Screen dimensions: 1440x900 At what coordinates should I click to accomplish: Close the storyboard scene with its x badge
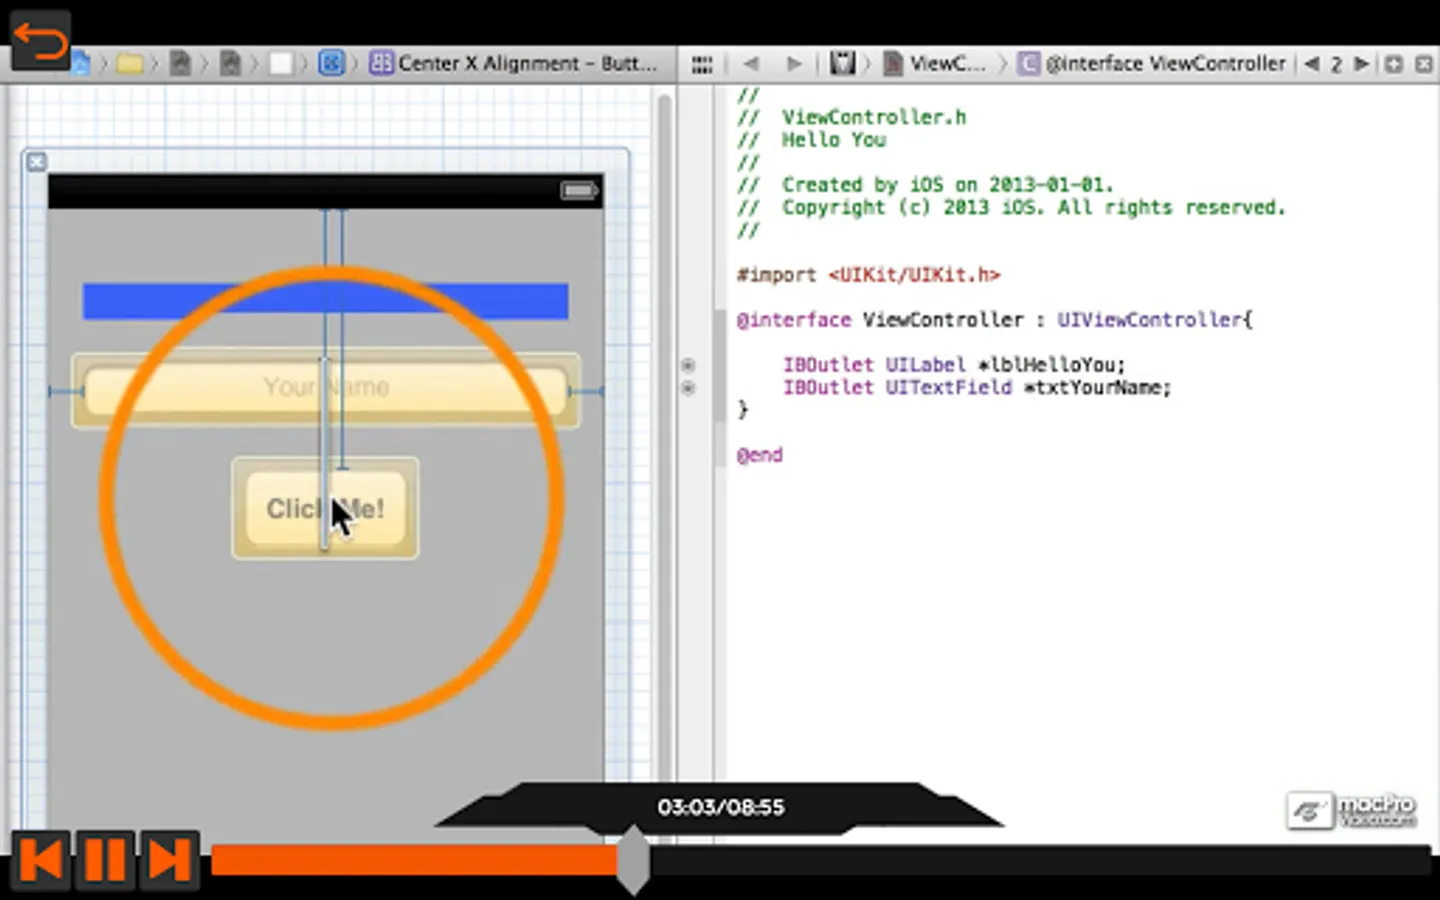[36, 161]
